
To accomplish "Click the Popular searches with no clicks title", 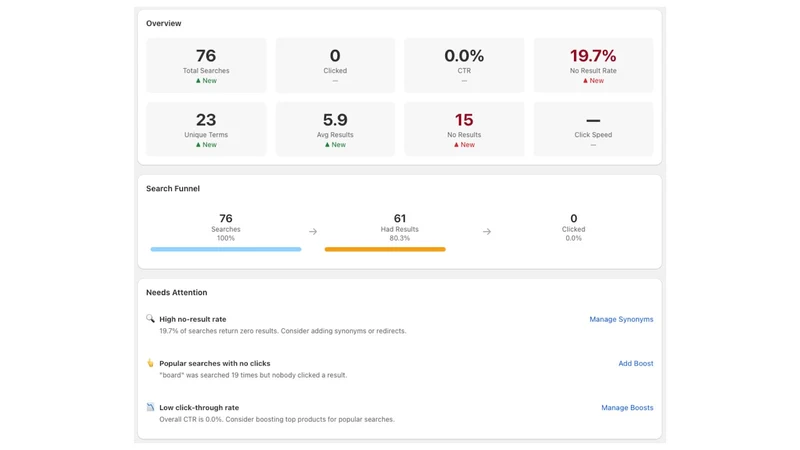I will pyautogui.click(x=215, y=364).
